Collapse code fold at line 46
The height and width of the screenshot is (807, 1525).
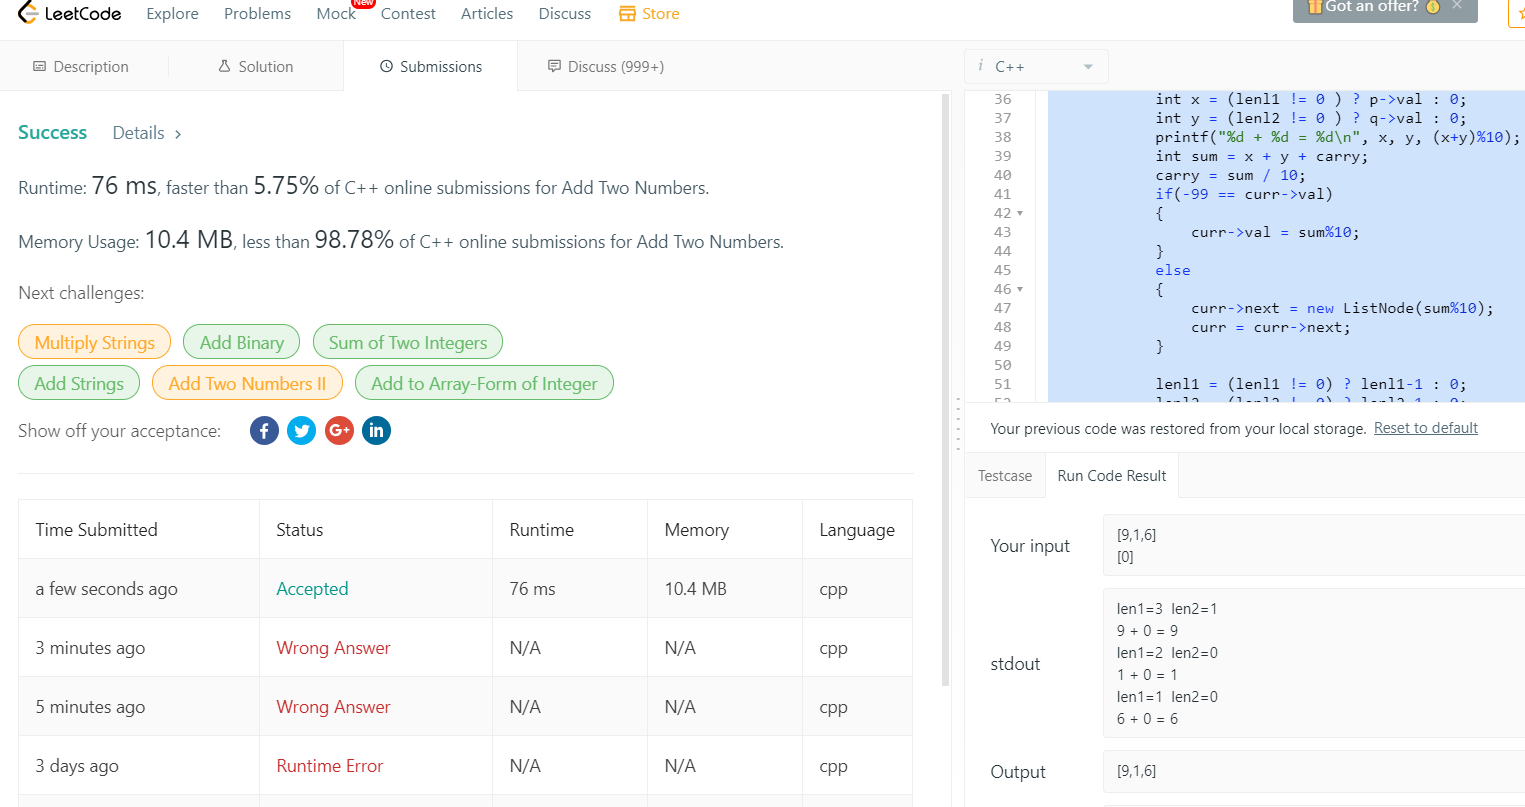[x=1020, y=289]
